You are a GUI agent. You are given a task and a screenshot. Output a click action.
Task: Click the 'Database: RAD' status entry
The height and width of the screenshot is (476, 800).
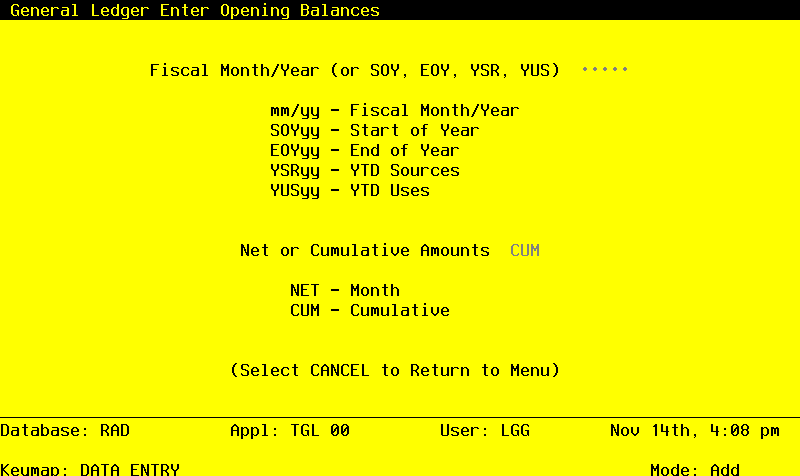pos(65,431)
